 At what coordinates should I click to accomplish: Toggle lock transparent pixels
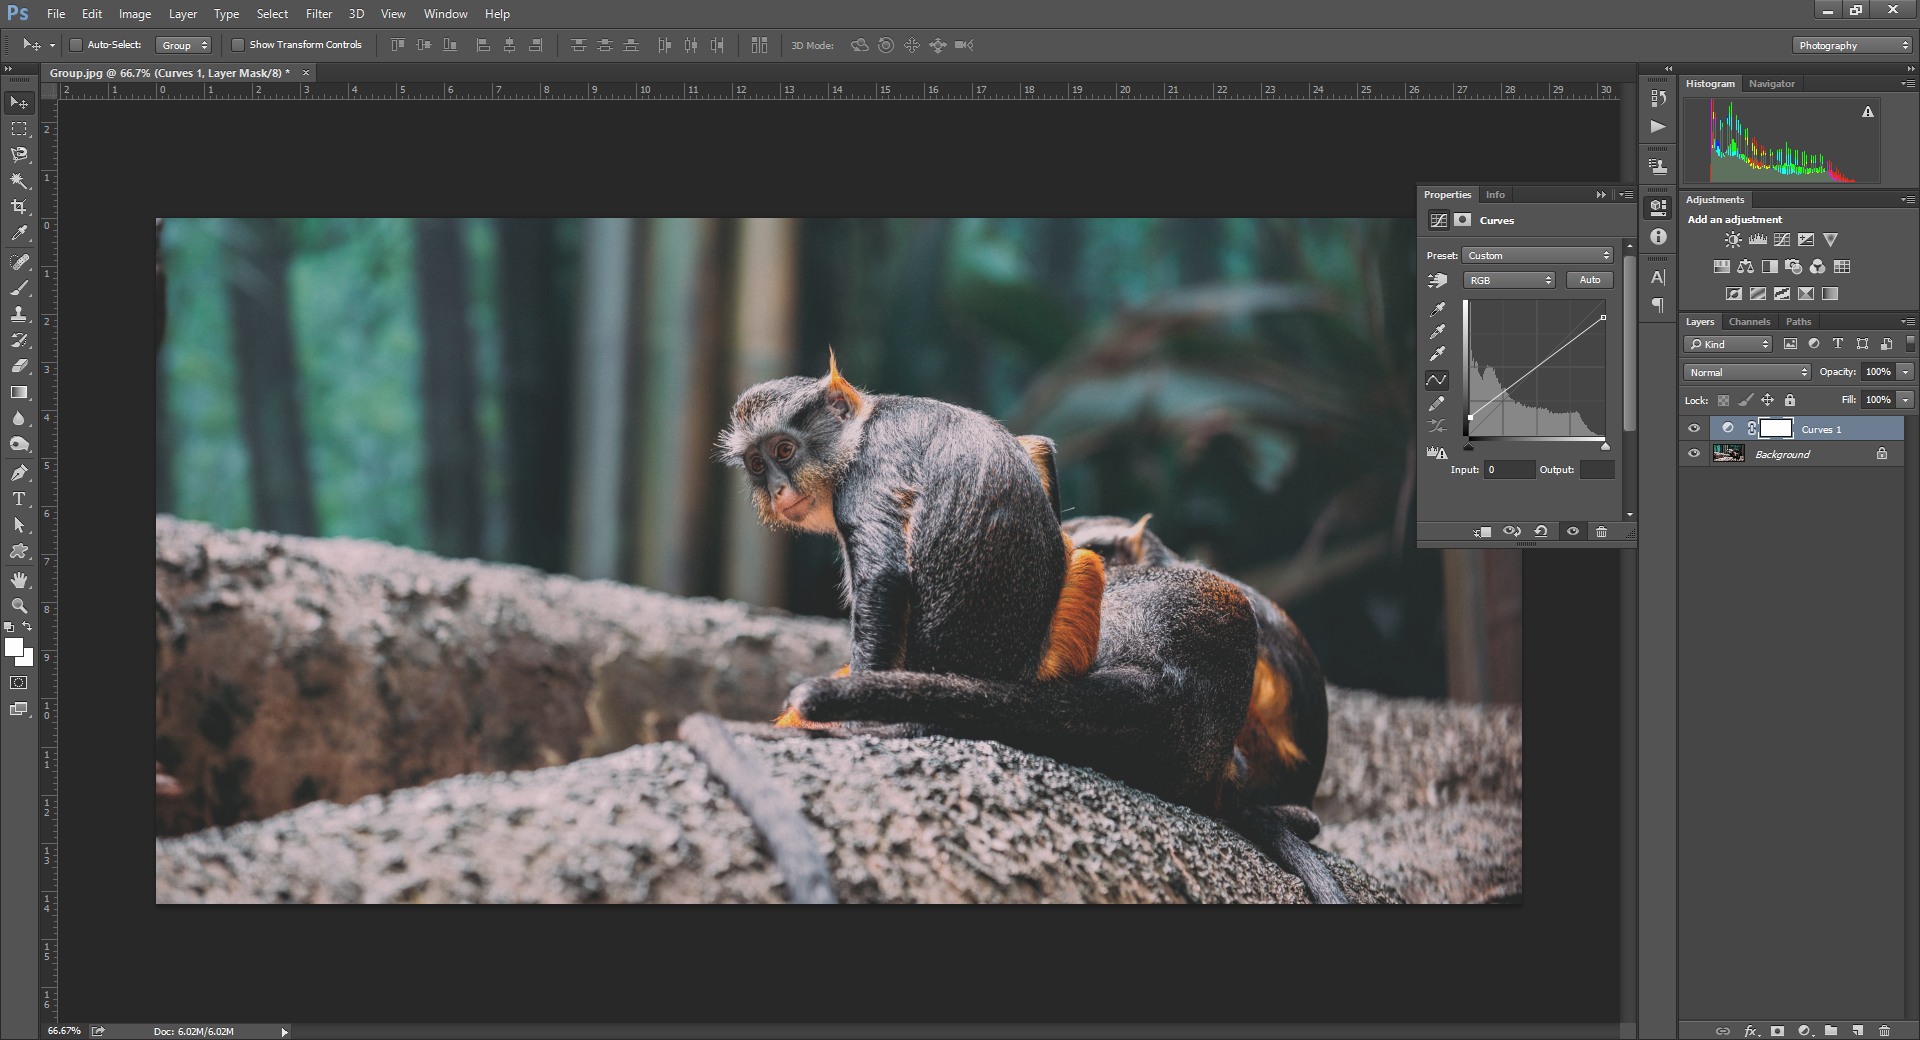pos(1723,400)
